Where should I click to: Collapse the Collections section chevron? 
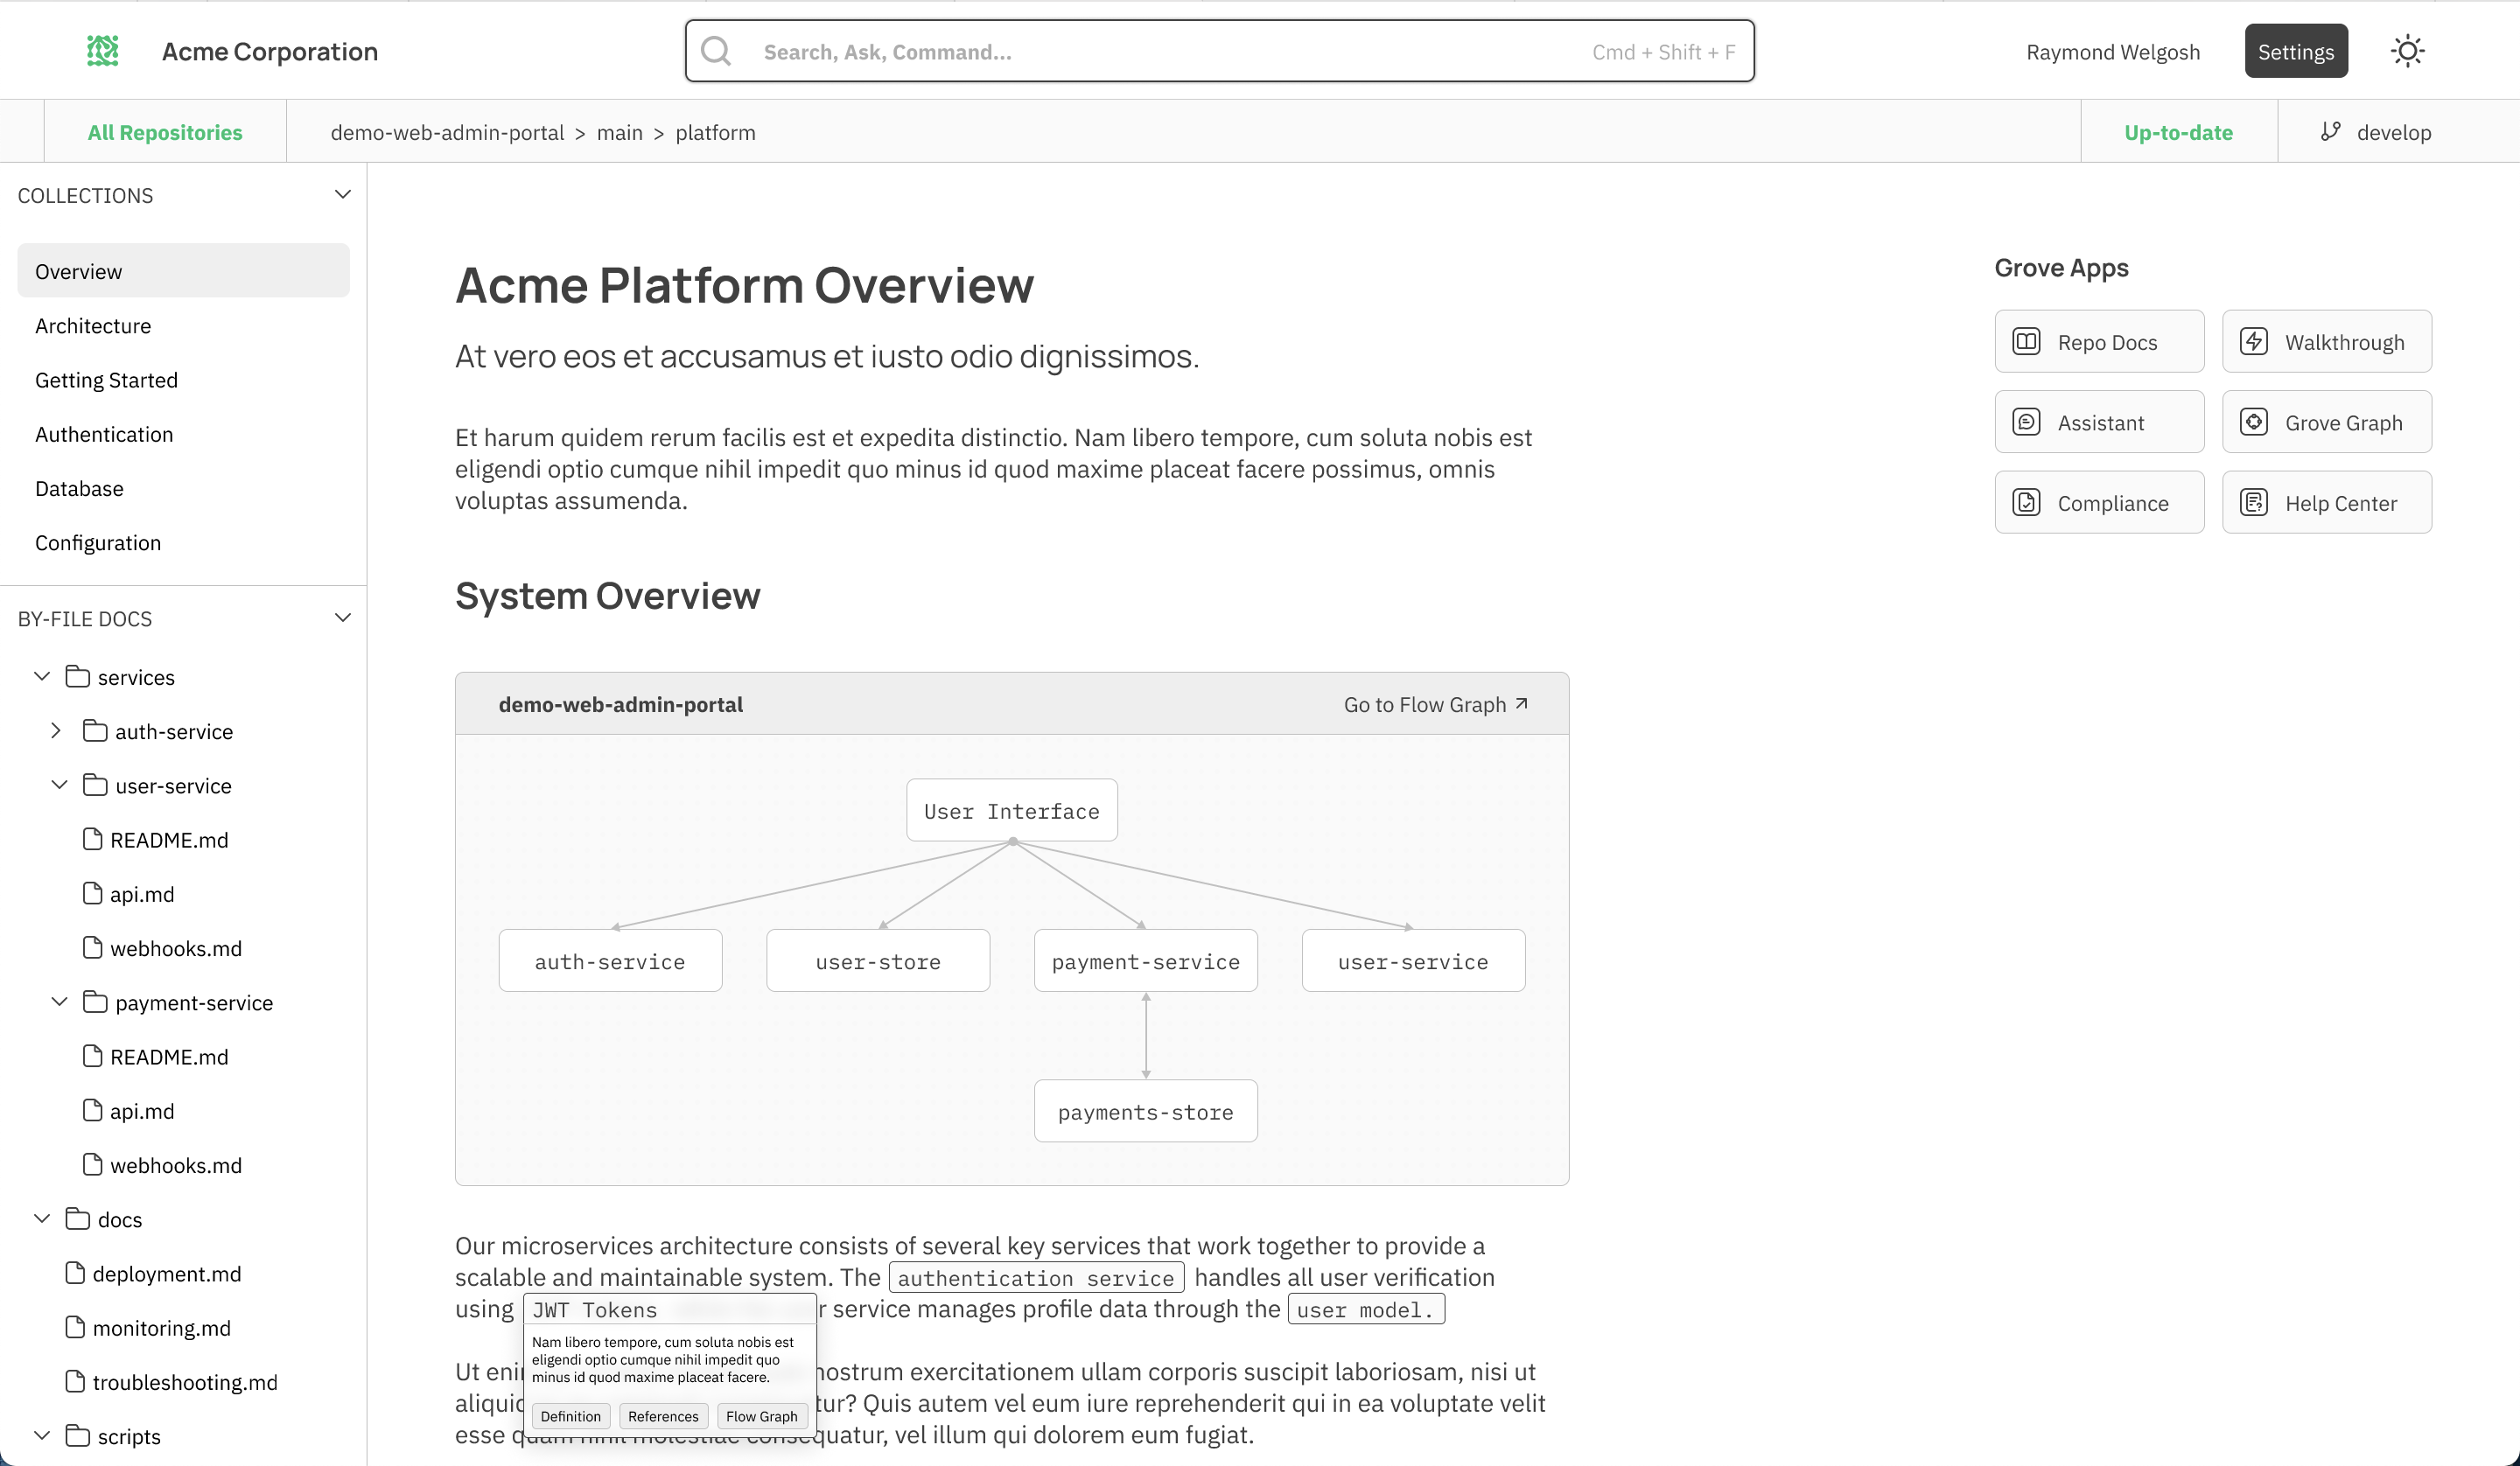coord(343,195)
